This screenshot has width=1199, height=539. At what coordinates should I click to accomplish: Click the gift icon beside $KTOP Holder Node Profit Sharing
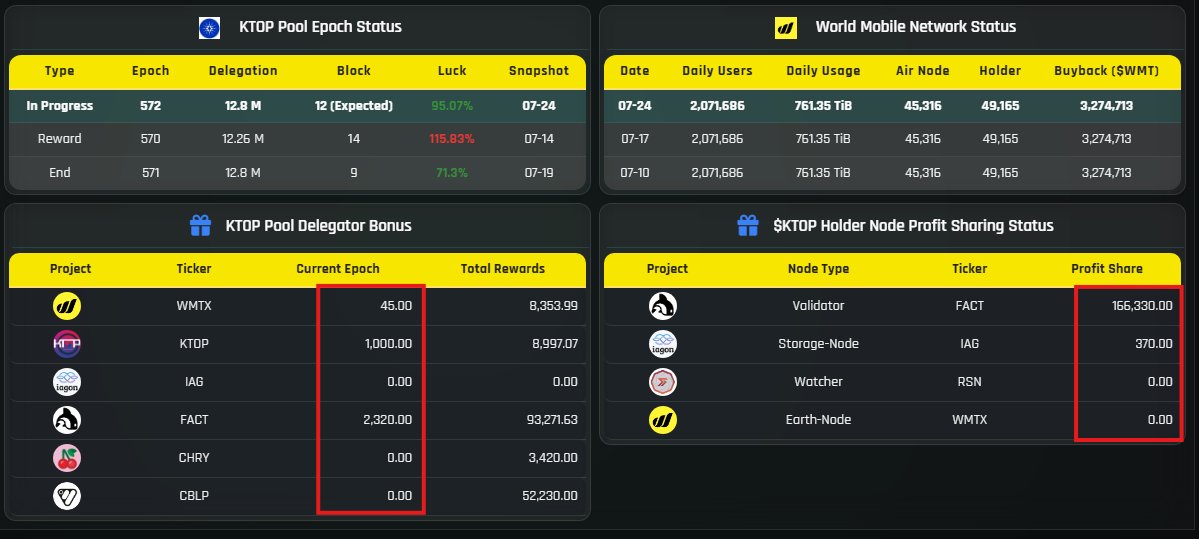[x=748, y=226]
